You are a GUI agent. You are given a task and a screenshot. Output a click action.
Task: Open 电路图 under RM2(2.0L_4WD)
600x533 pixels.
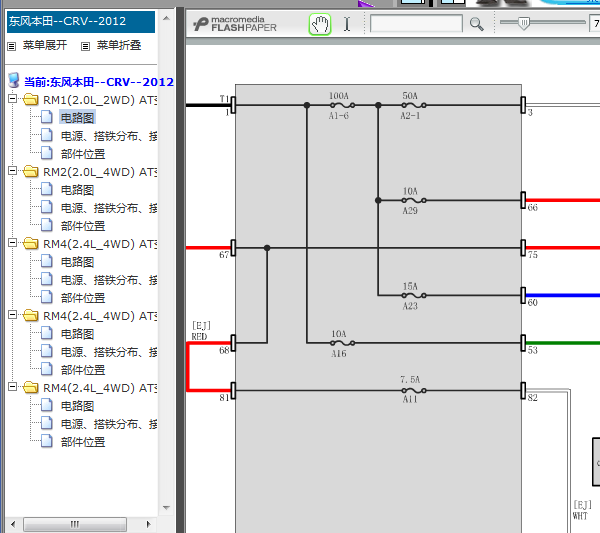tap(77, 190)
